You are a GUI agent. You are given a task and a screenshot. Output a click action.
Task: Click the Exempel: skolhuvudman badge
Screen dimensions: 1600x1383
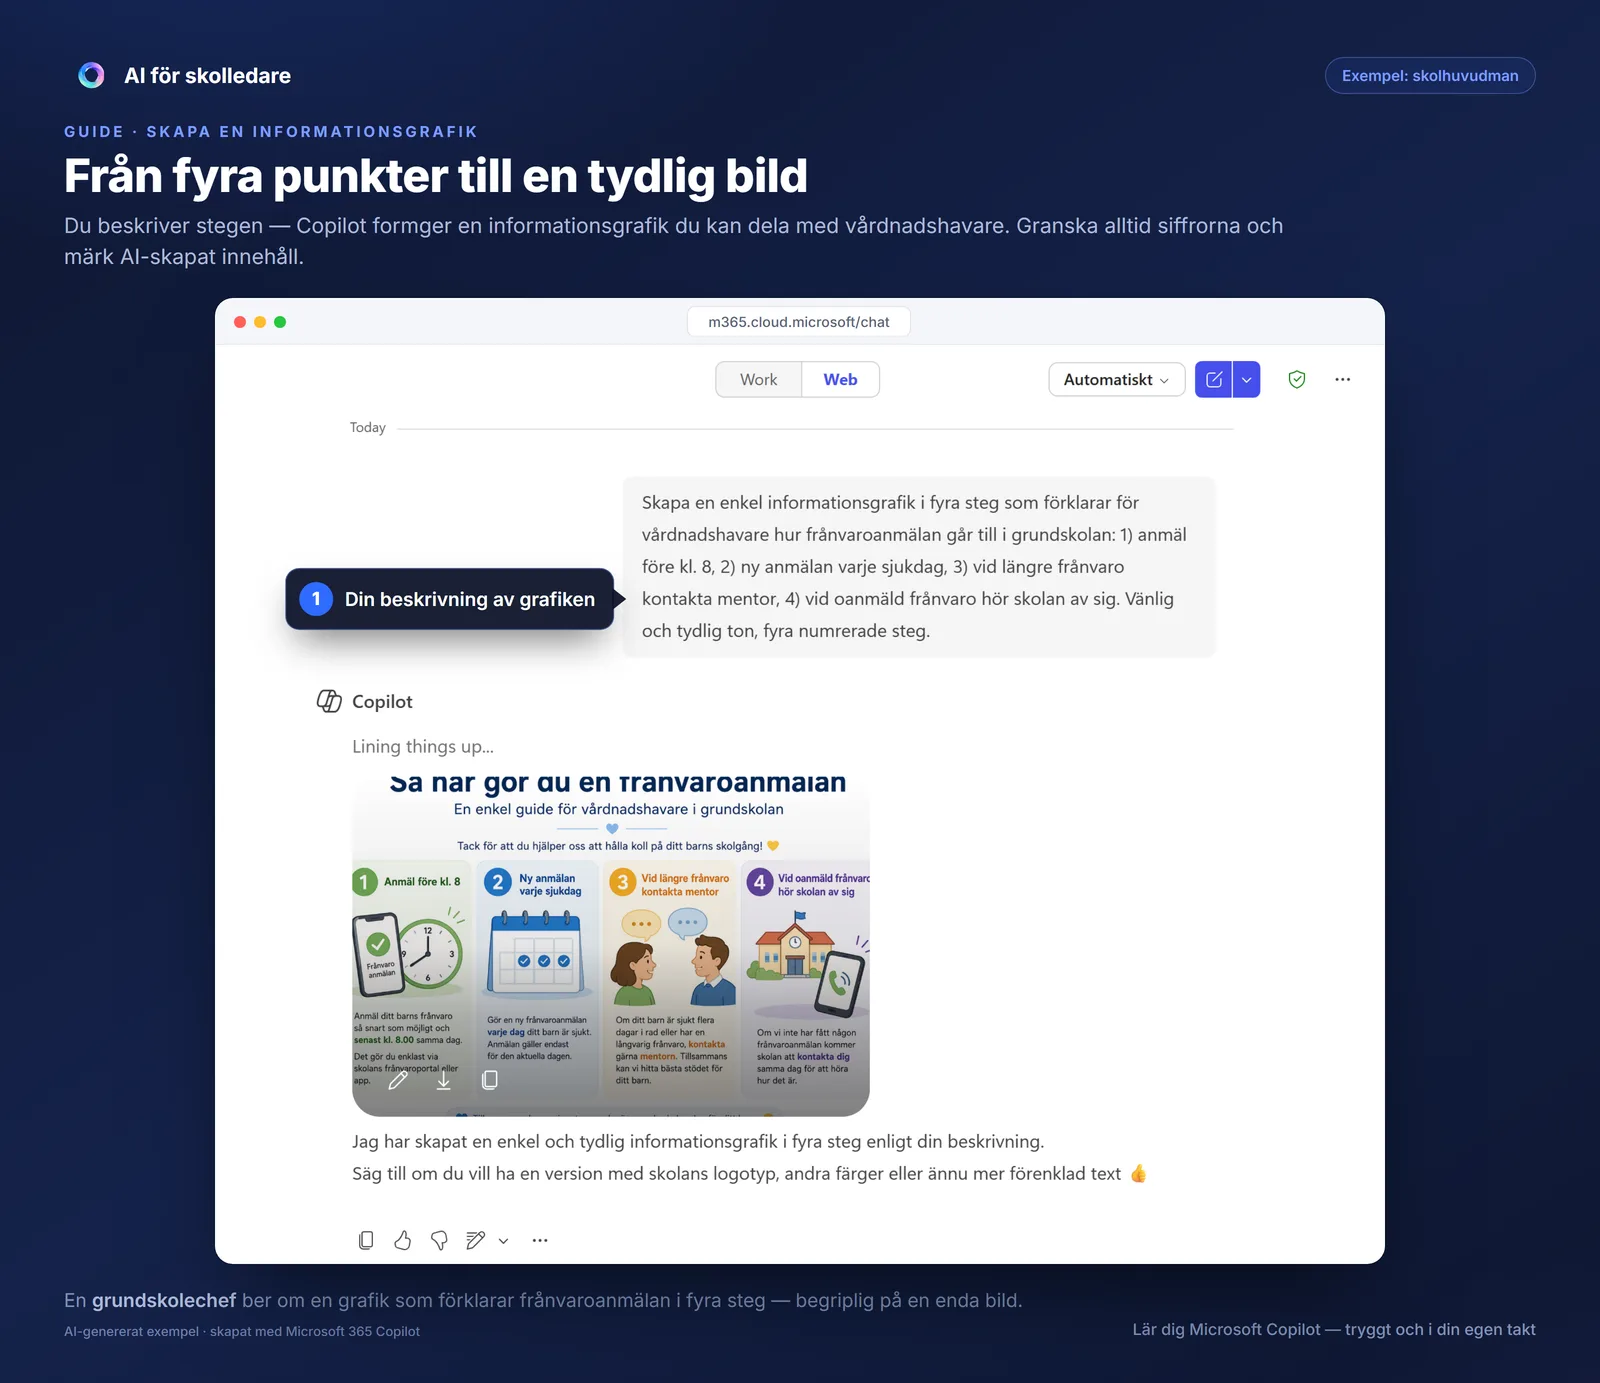pyautogui.click(x=1430, y=76)
